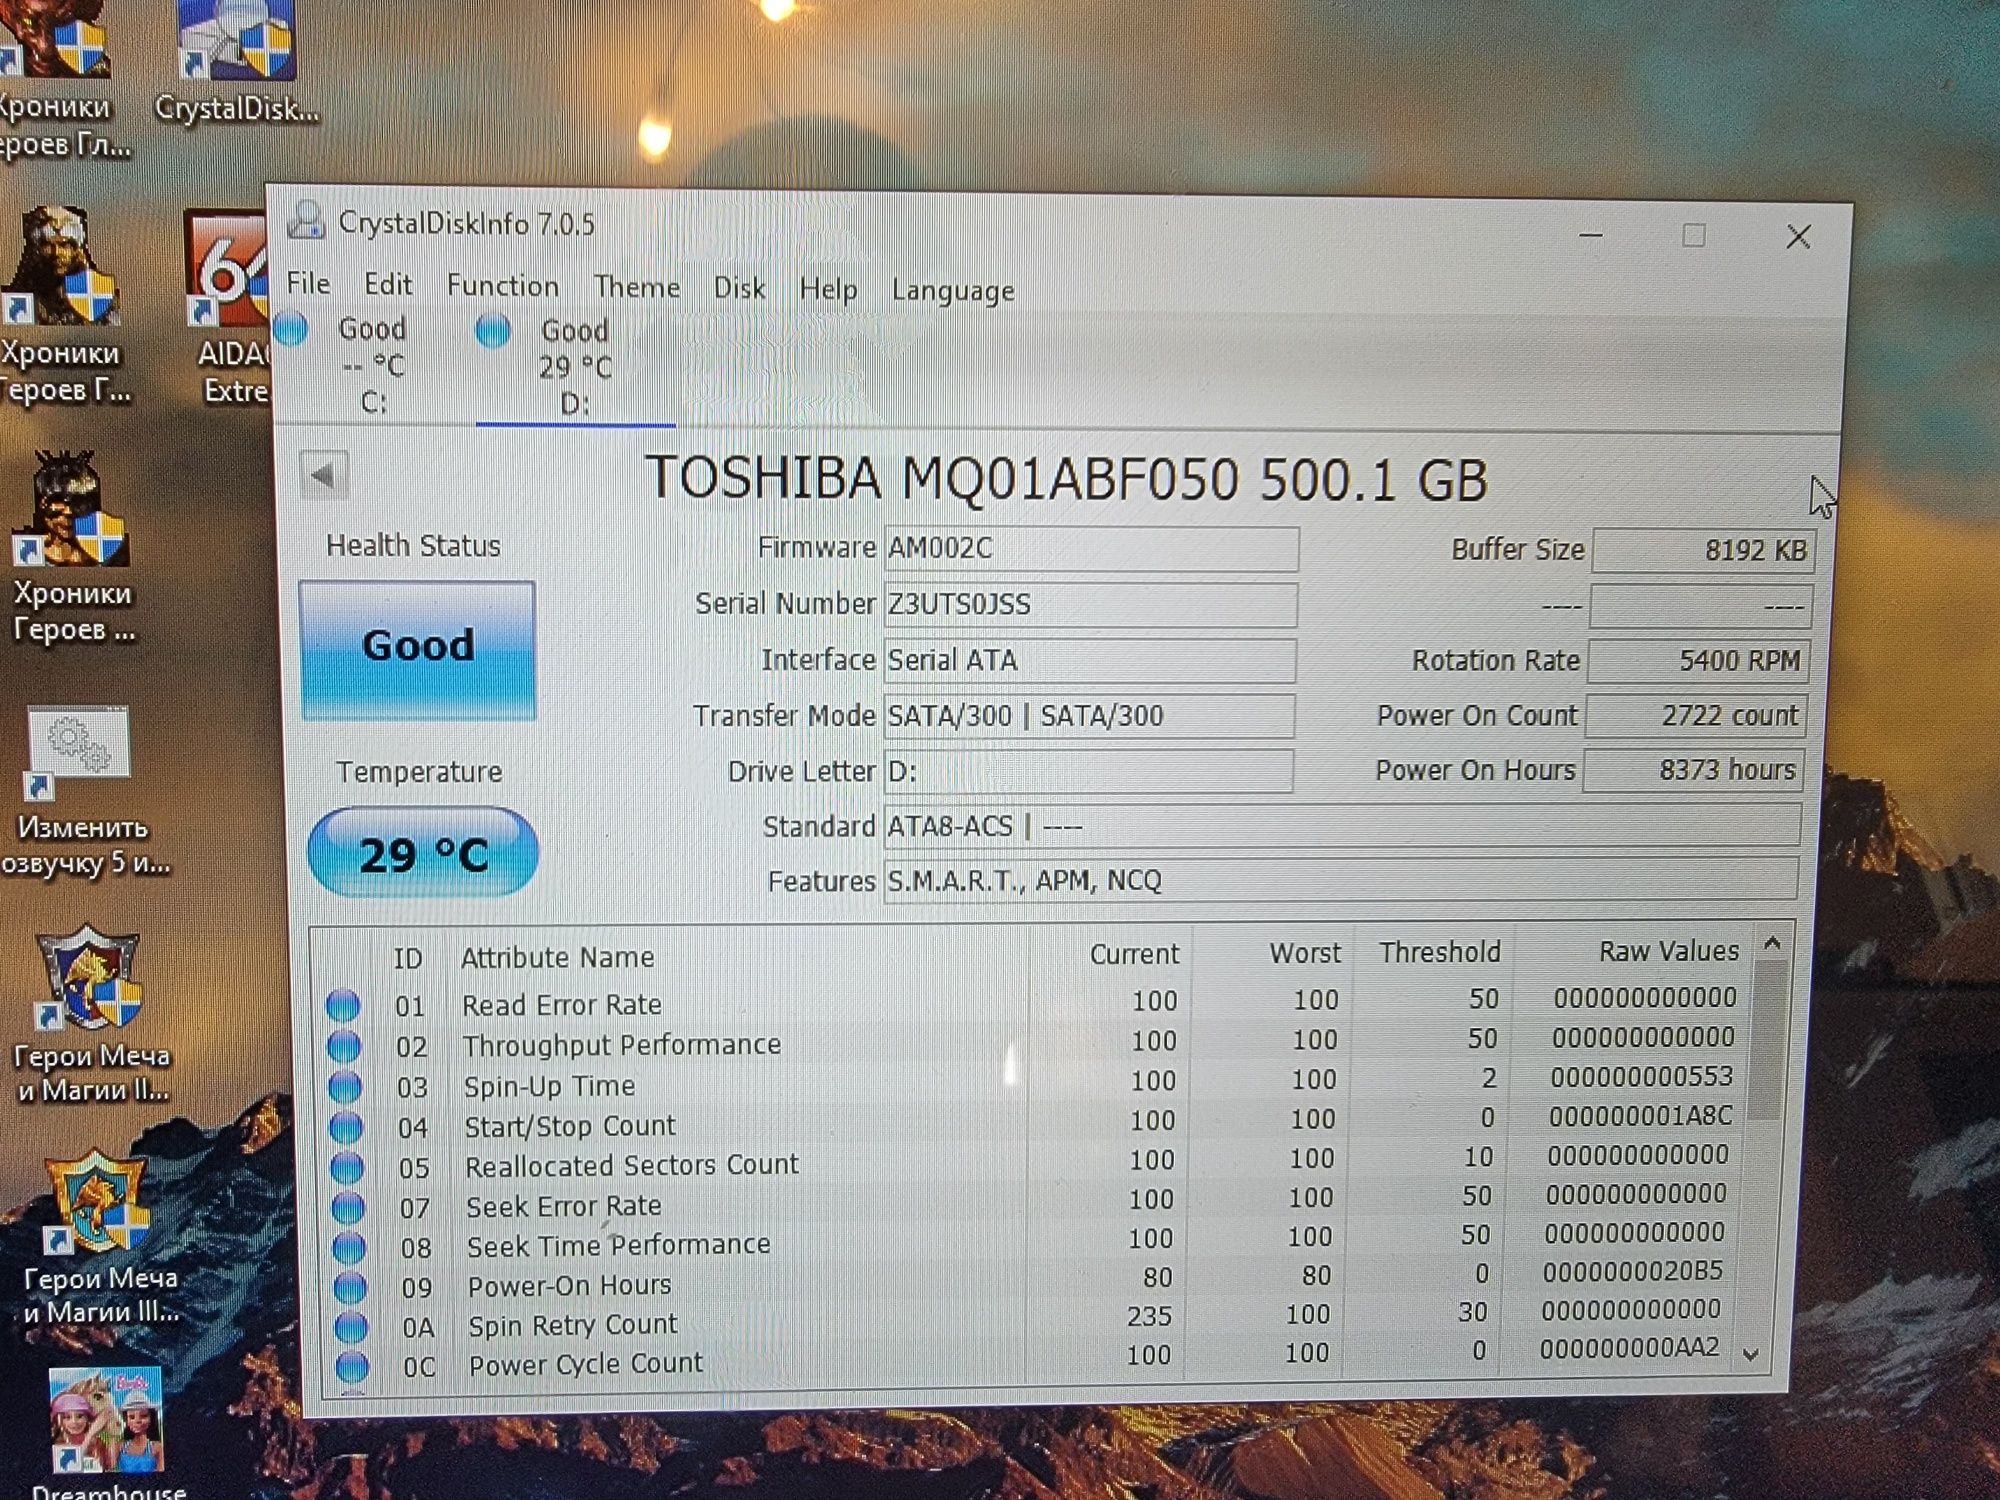Viewport: 2000px width, 1500px height.
Task: Open the Dreamhouse desktop shortcut
Action: (x=108, y=1434)
